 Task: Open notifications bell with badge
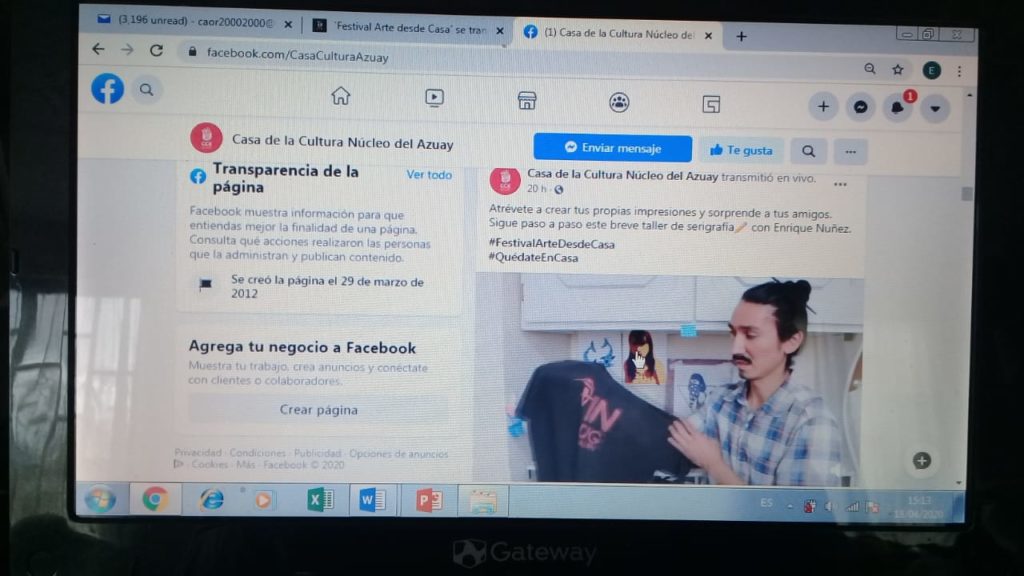point(898,108)
